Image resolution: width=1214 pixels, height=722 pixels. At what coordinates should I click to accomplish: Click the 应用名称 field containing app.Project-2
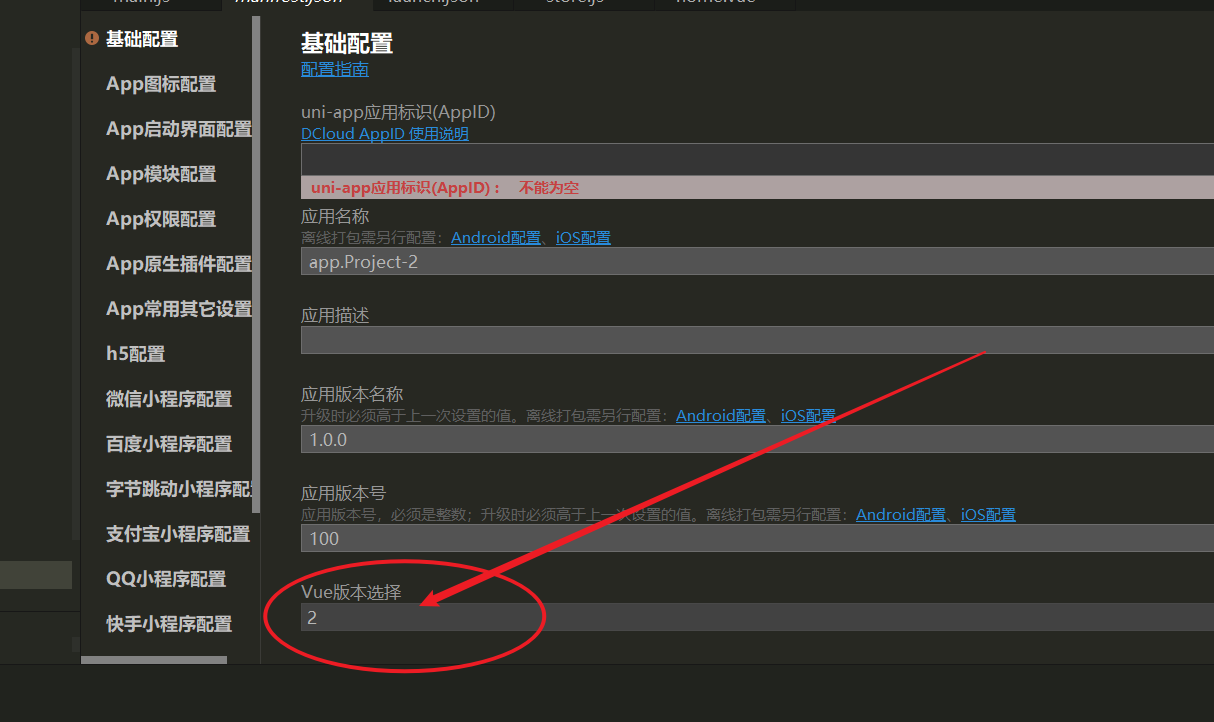(x=757, y=262)
